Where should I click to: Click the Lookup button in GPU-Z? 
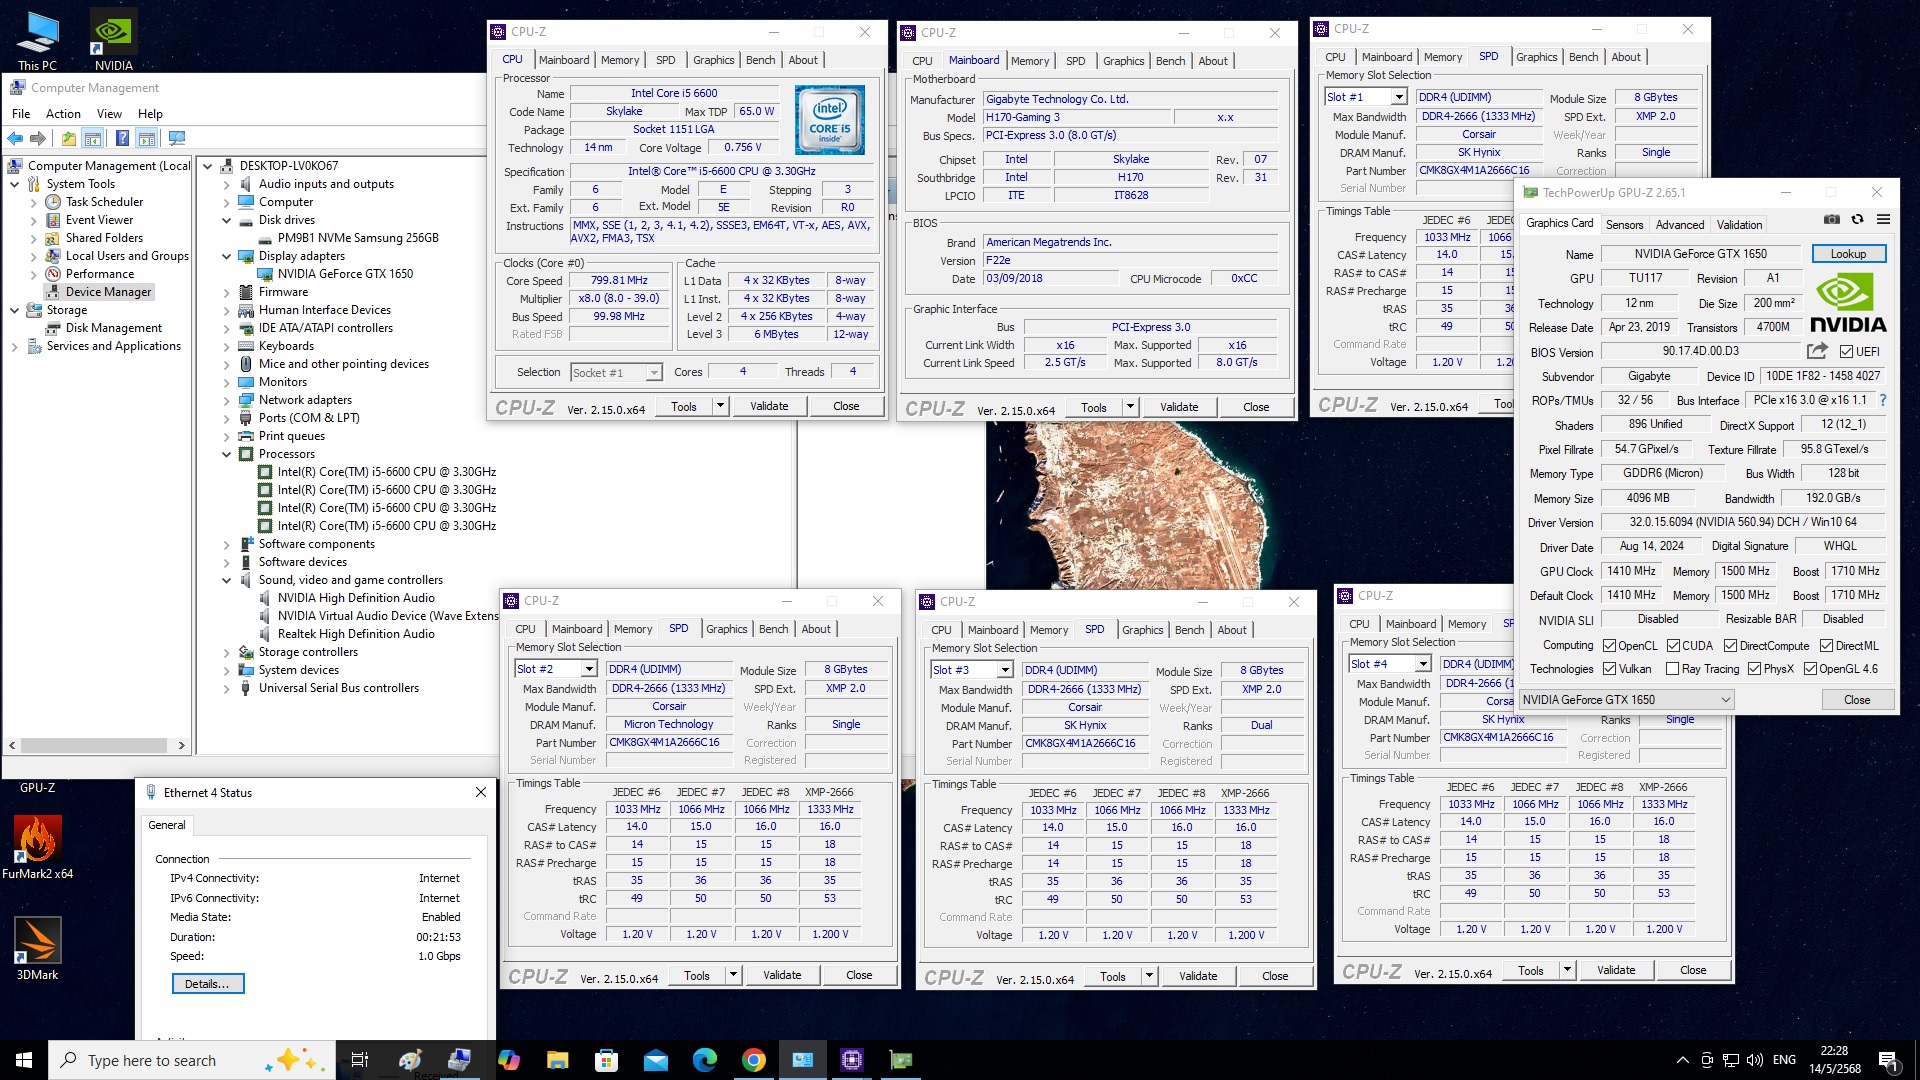point(1848,254)
